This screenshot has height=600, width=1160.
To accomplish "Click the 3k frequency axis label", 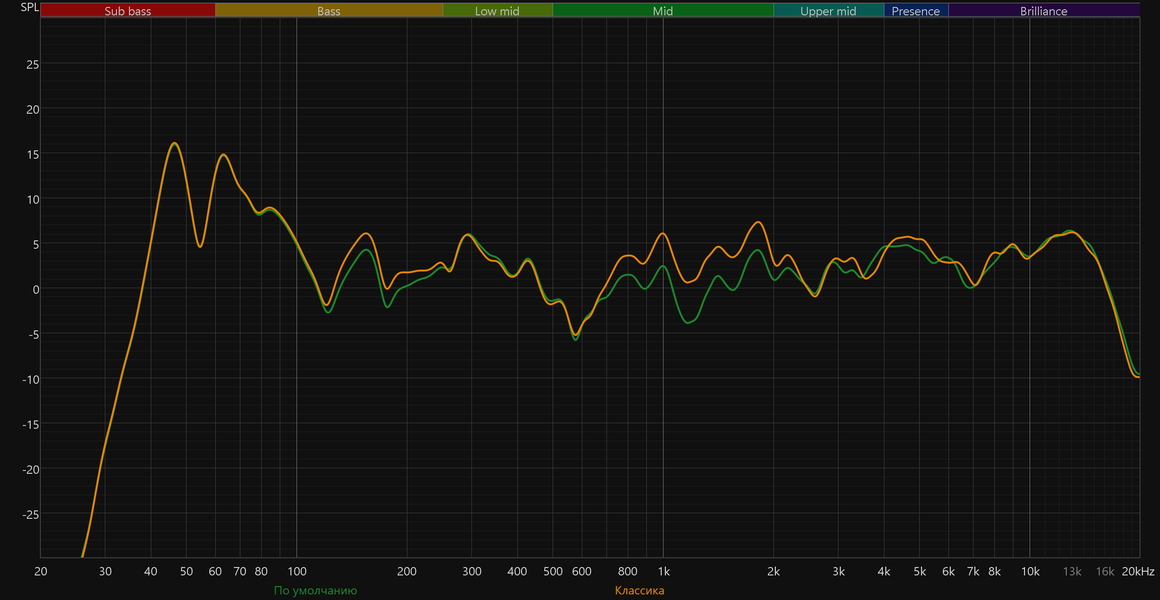I will [x=838, y=571].
